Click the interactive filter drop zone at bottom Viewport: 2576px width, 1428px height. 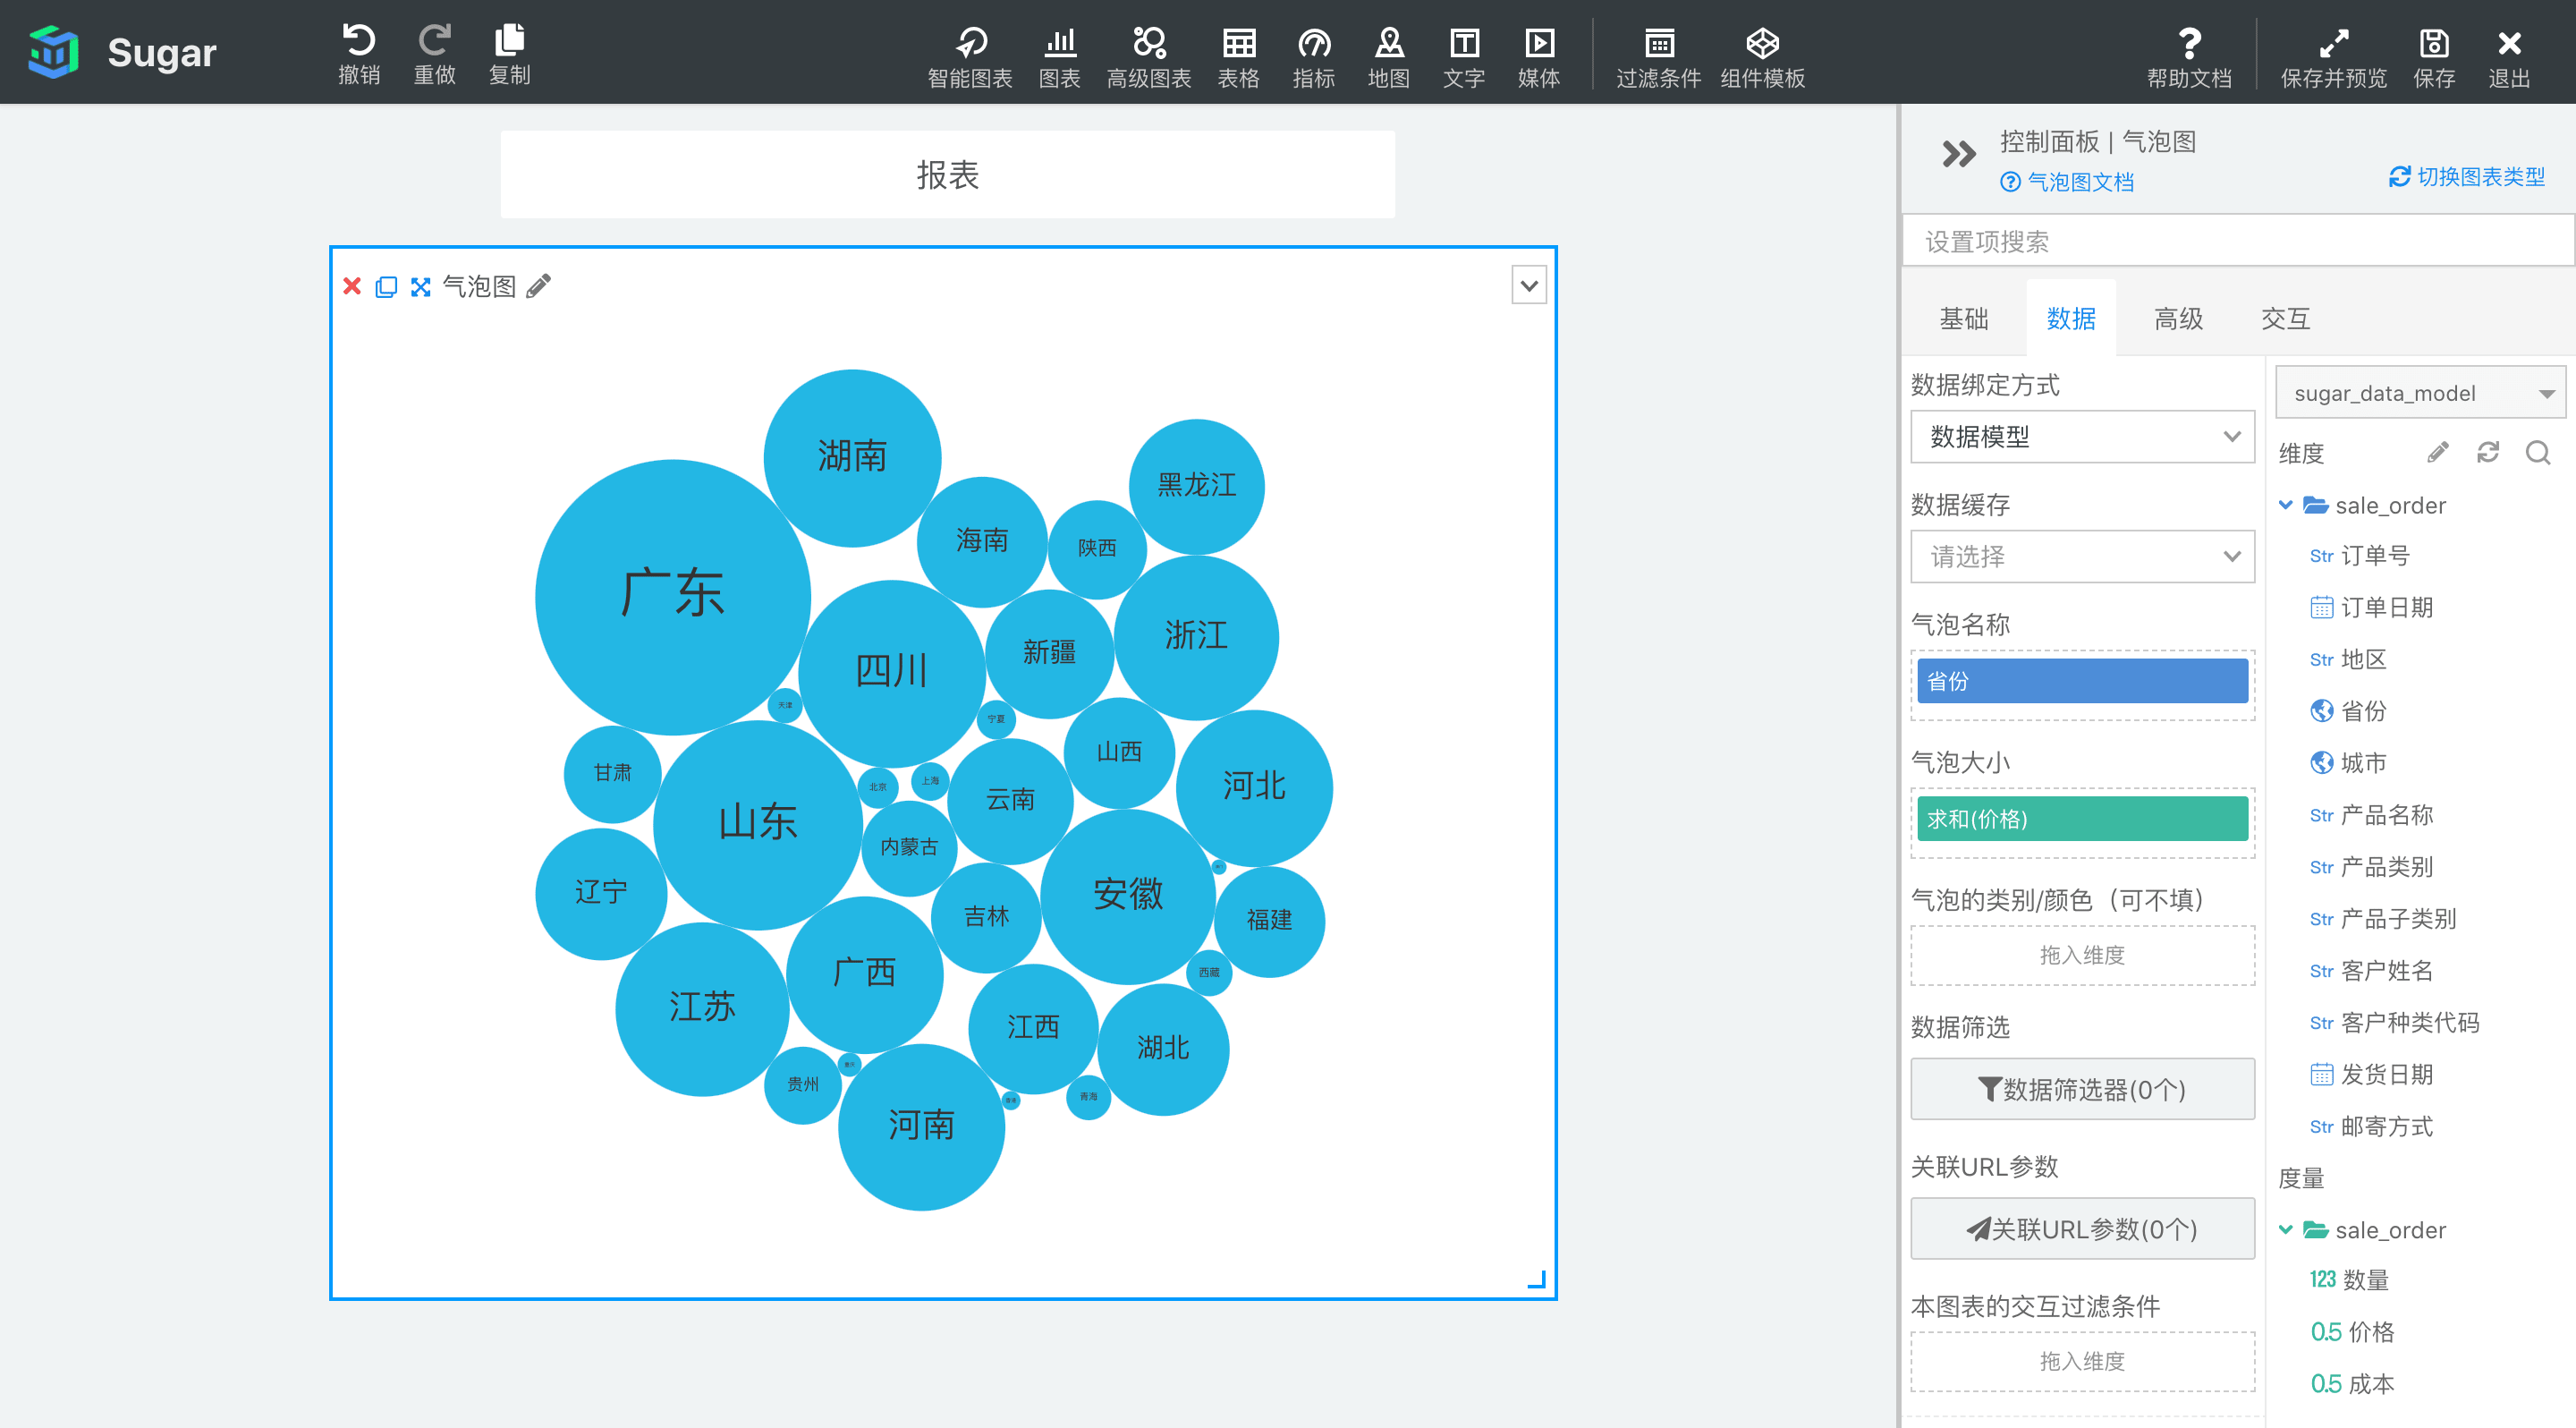click(x=2082, y=1361)
